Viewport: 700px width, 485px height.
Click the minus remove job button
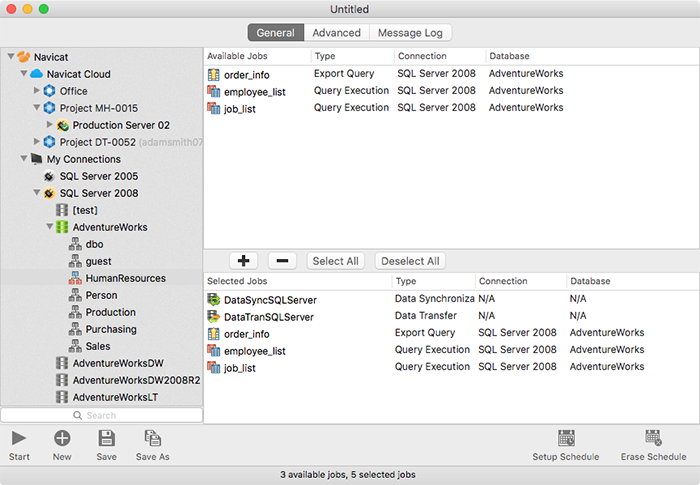pos(282,261)
